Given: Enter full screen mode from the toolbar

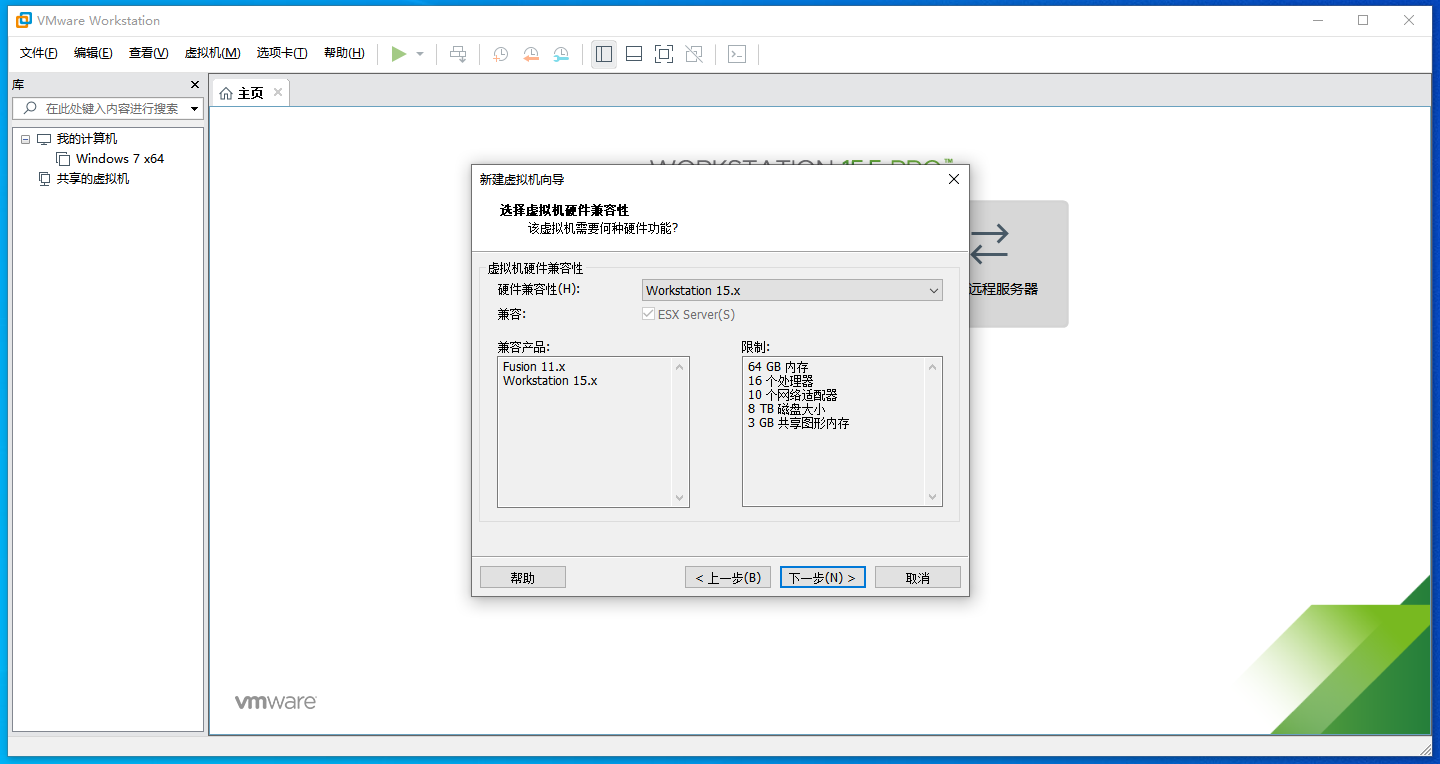Looking at the screenshot, I should tap(664, 54).
